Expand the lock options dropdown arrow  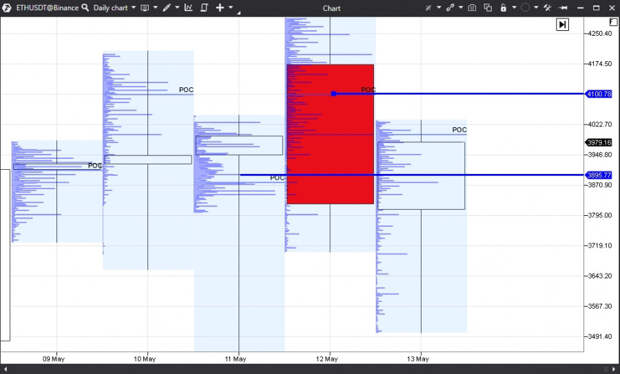514,7
